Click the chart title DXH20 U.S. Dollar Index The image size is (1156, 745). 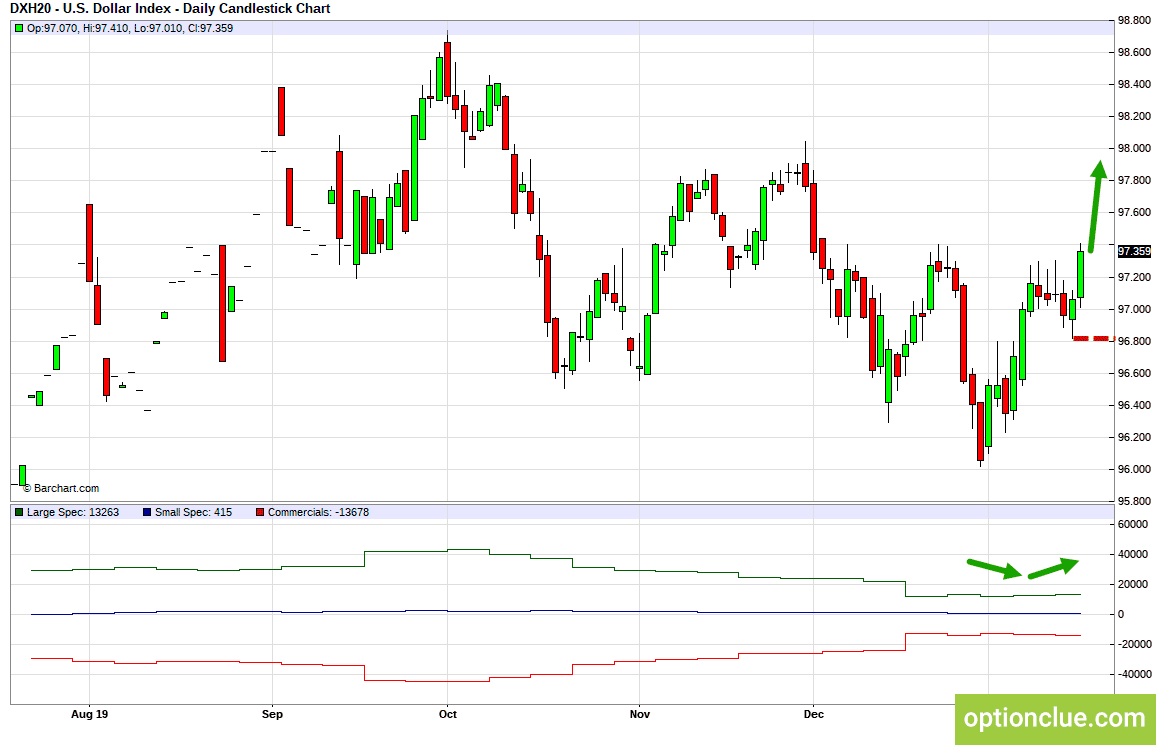(x=170, y=9)
